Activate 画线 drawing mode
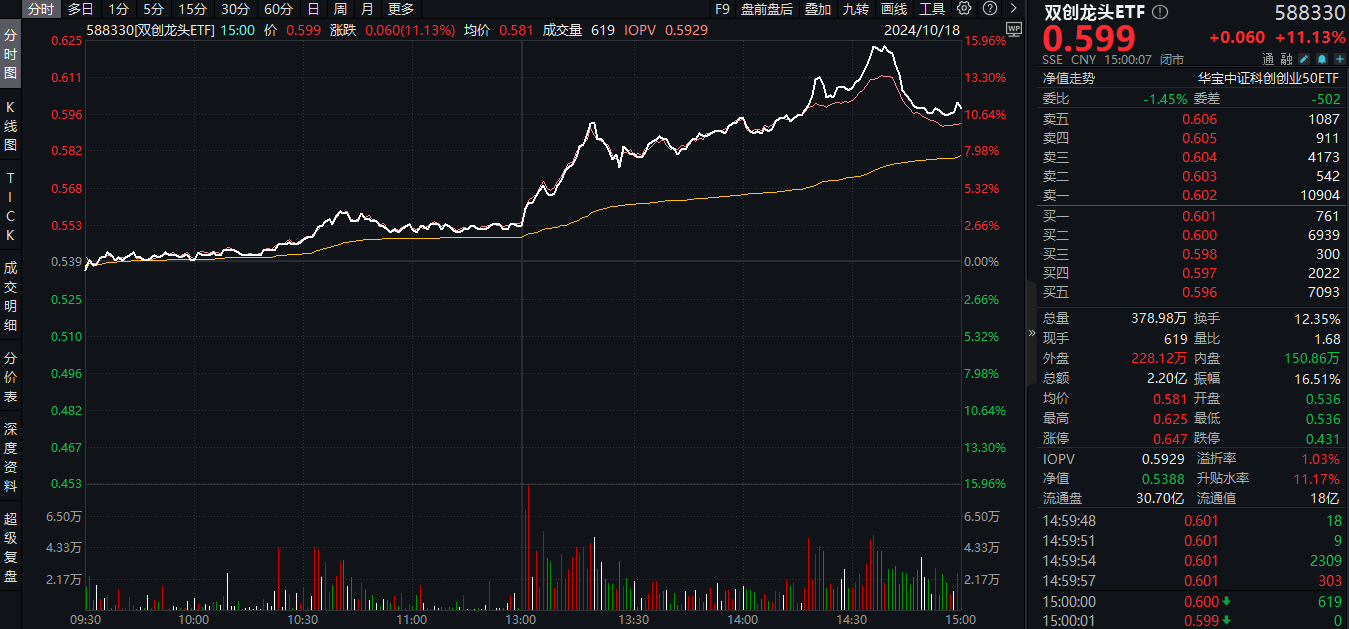The image size is (1349, 629). coord(896,9)
